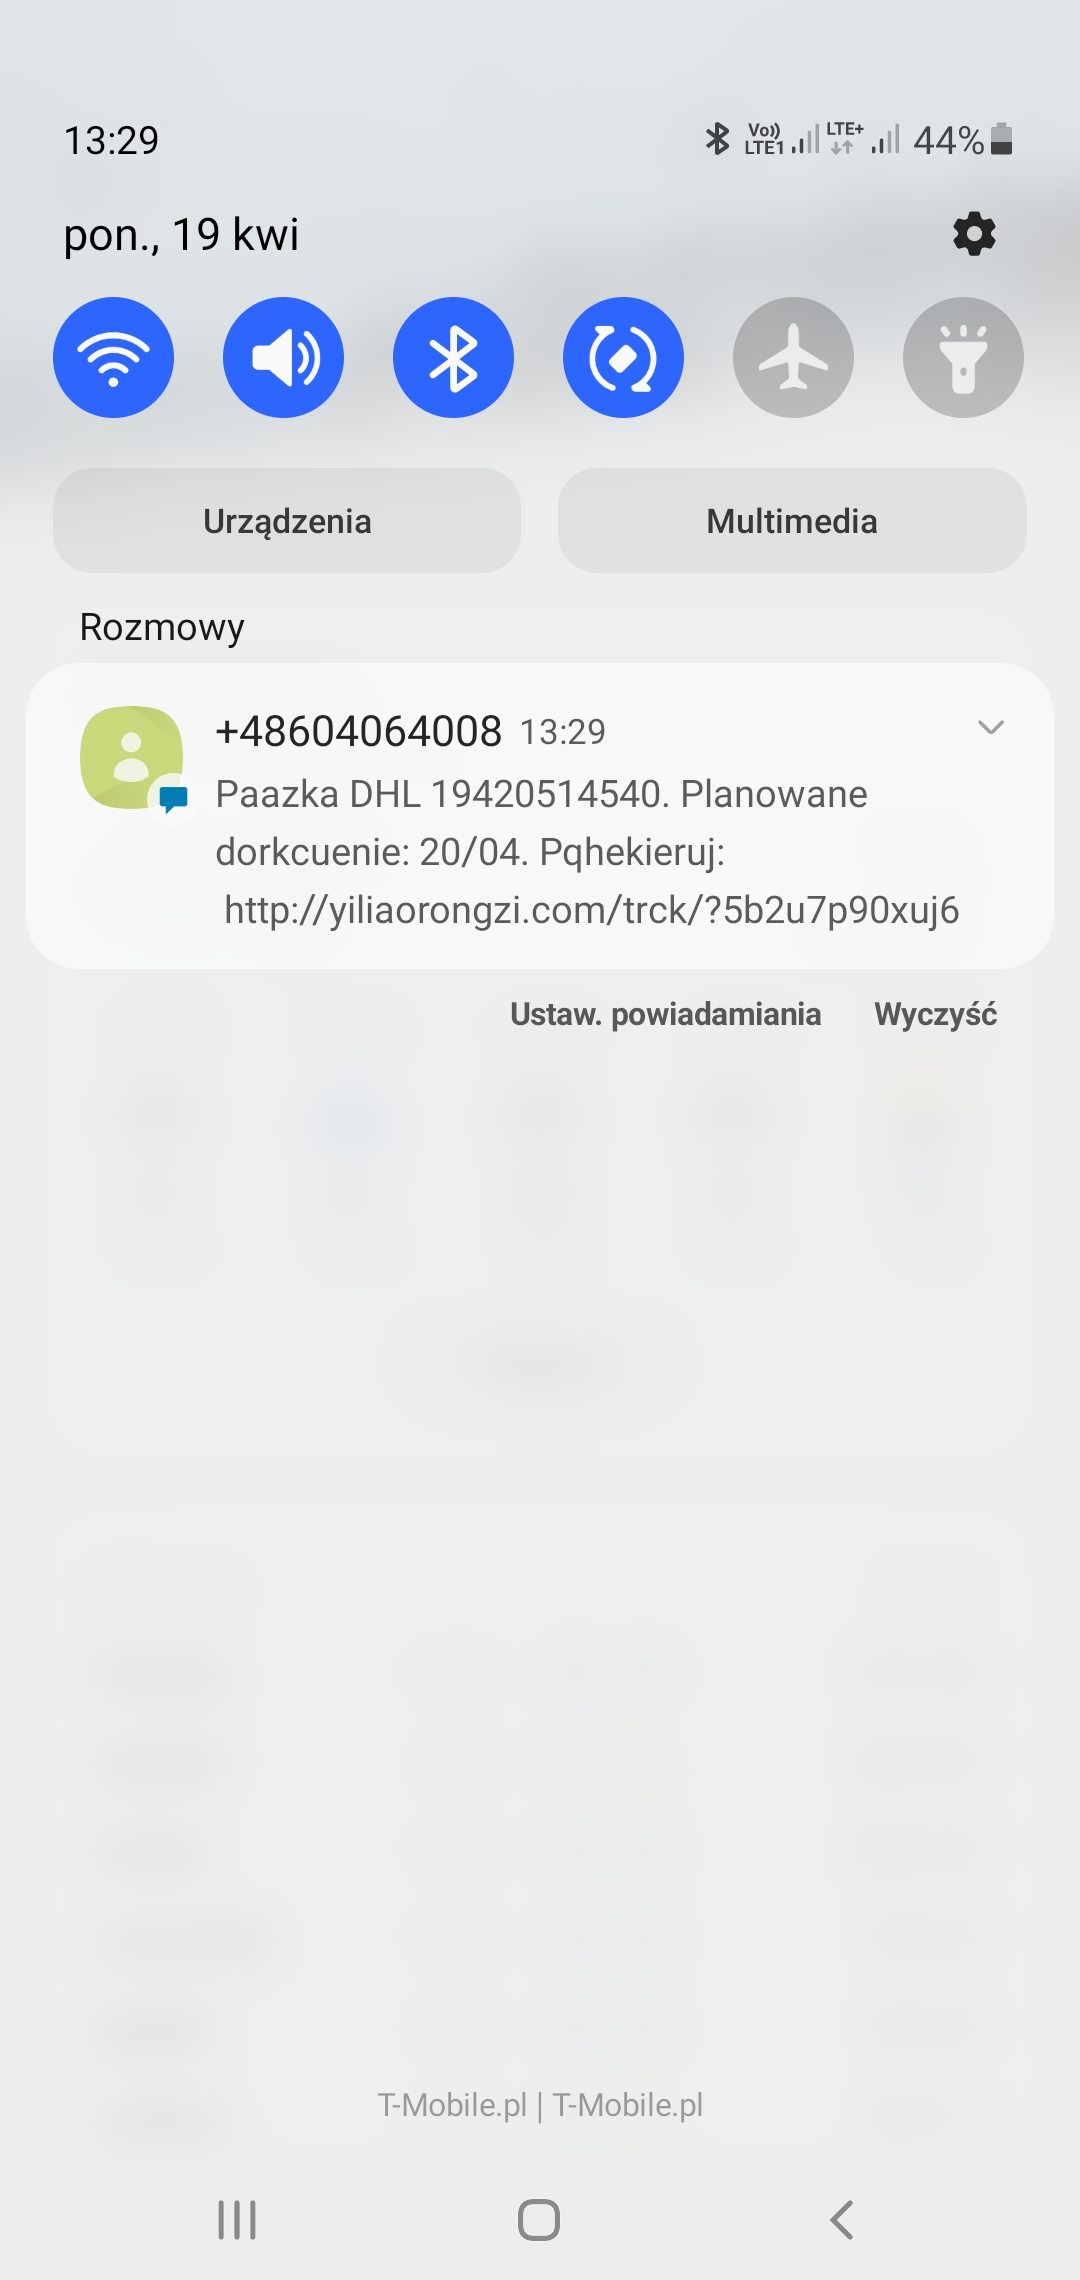Open the Urządzenia panel
This screenshot has width=1080, height=2280.
[x=287, y=521]
